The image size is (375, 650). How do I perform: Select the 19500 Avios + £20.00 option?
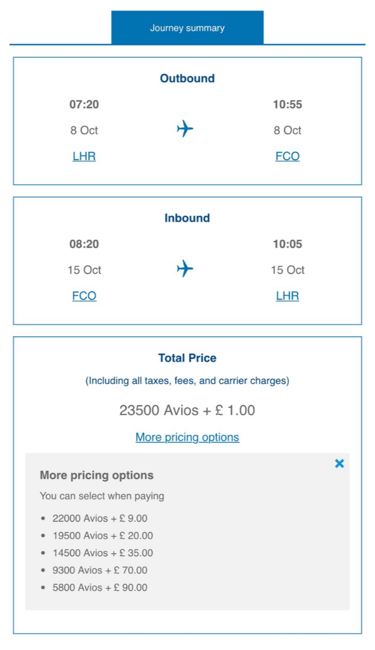[x=103, y=536]
